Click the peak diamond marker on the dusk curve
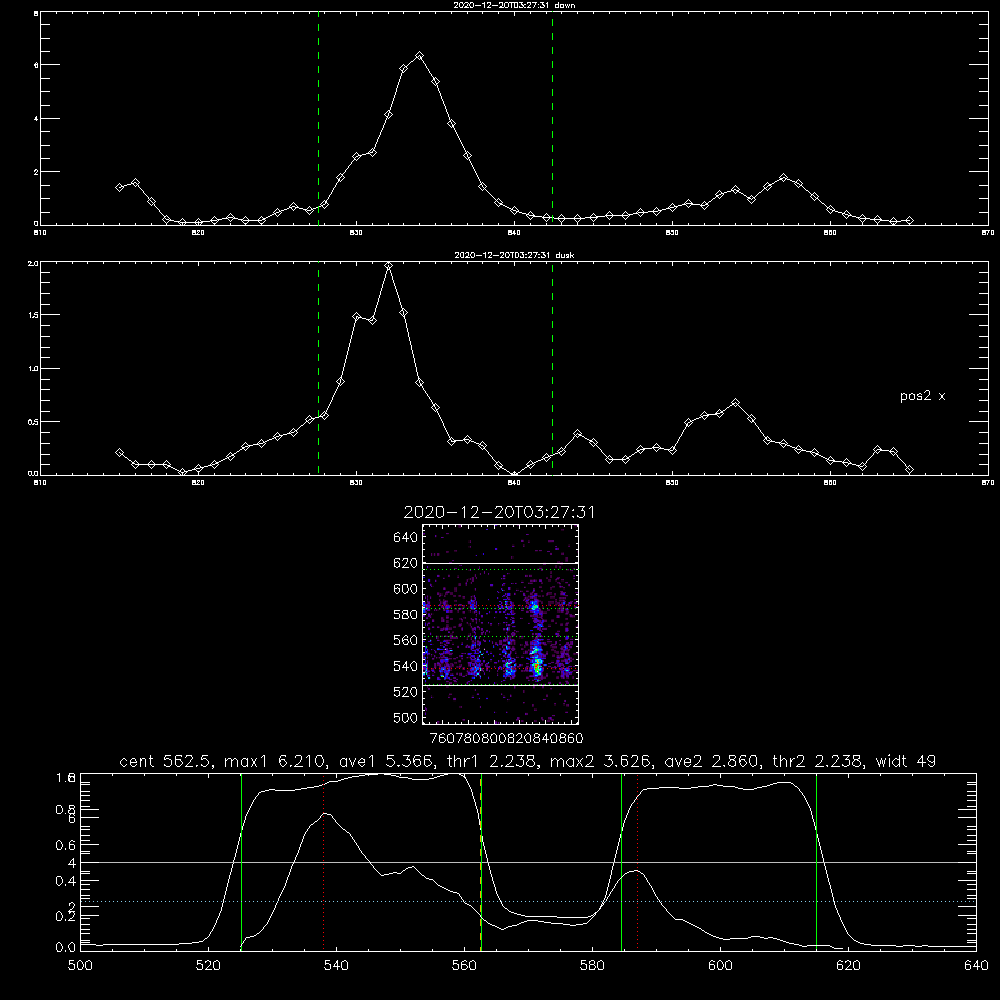 point(388,266)
